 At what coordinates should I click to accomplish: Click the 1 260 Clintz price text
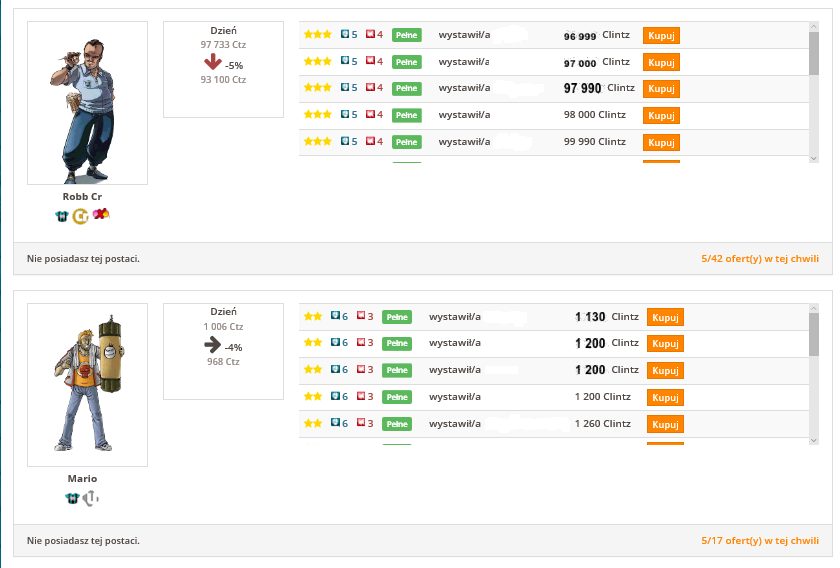point(603,423)
